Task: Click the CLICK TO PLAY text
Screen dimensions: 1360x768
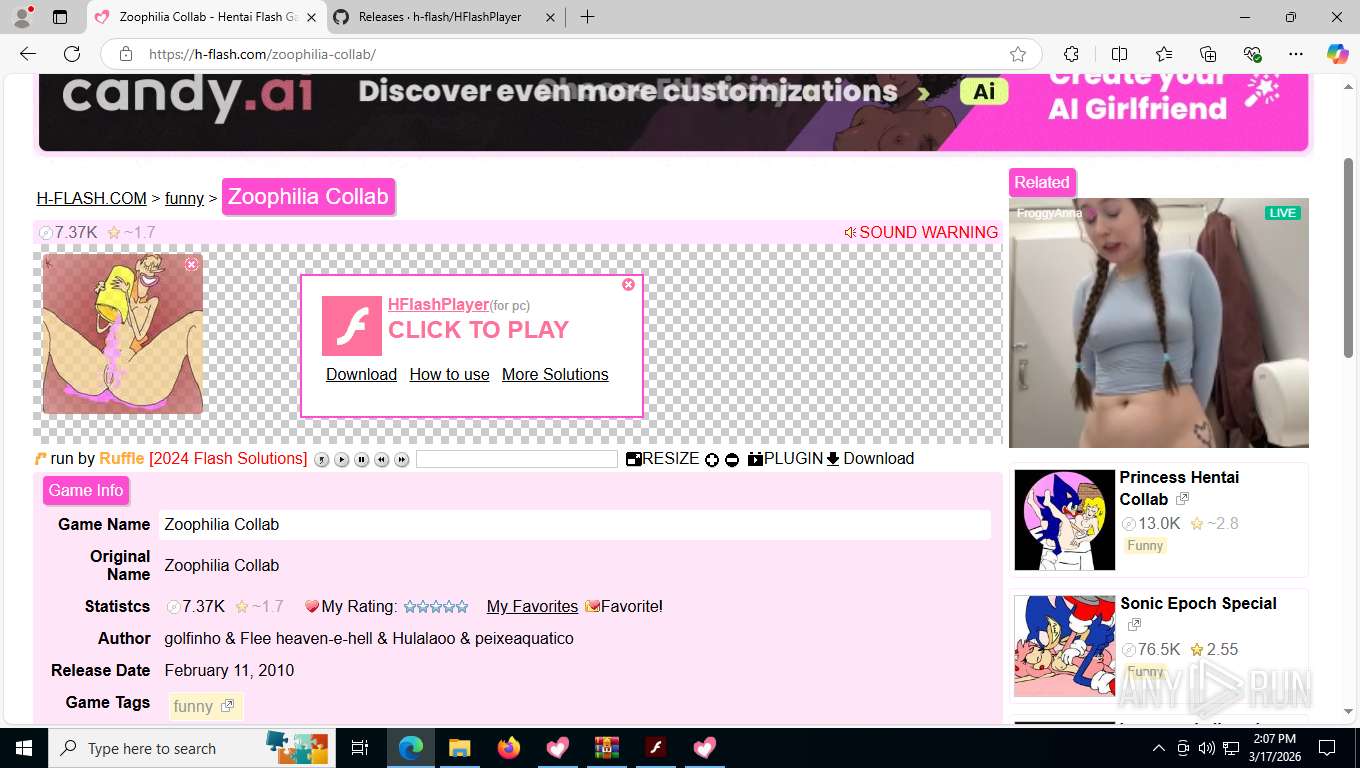Action: 478,330
